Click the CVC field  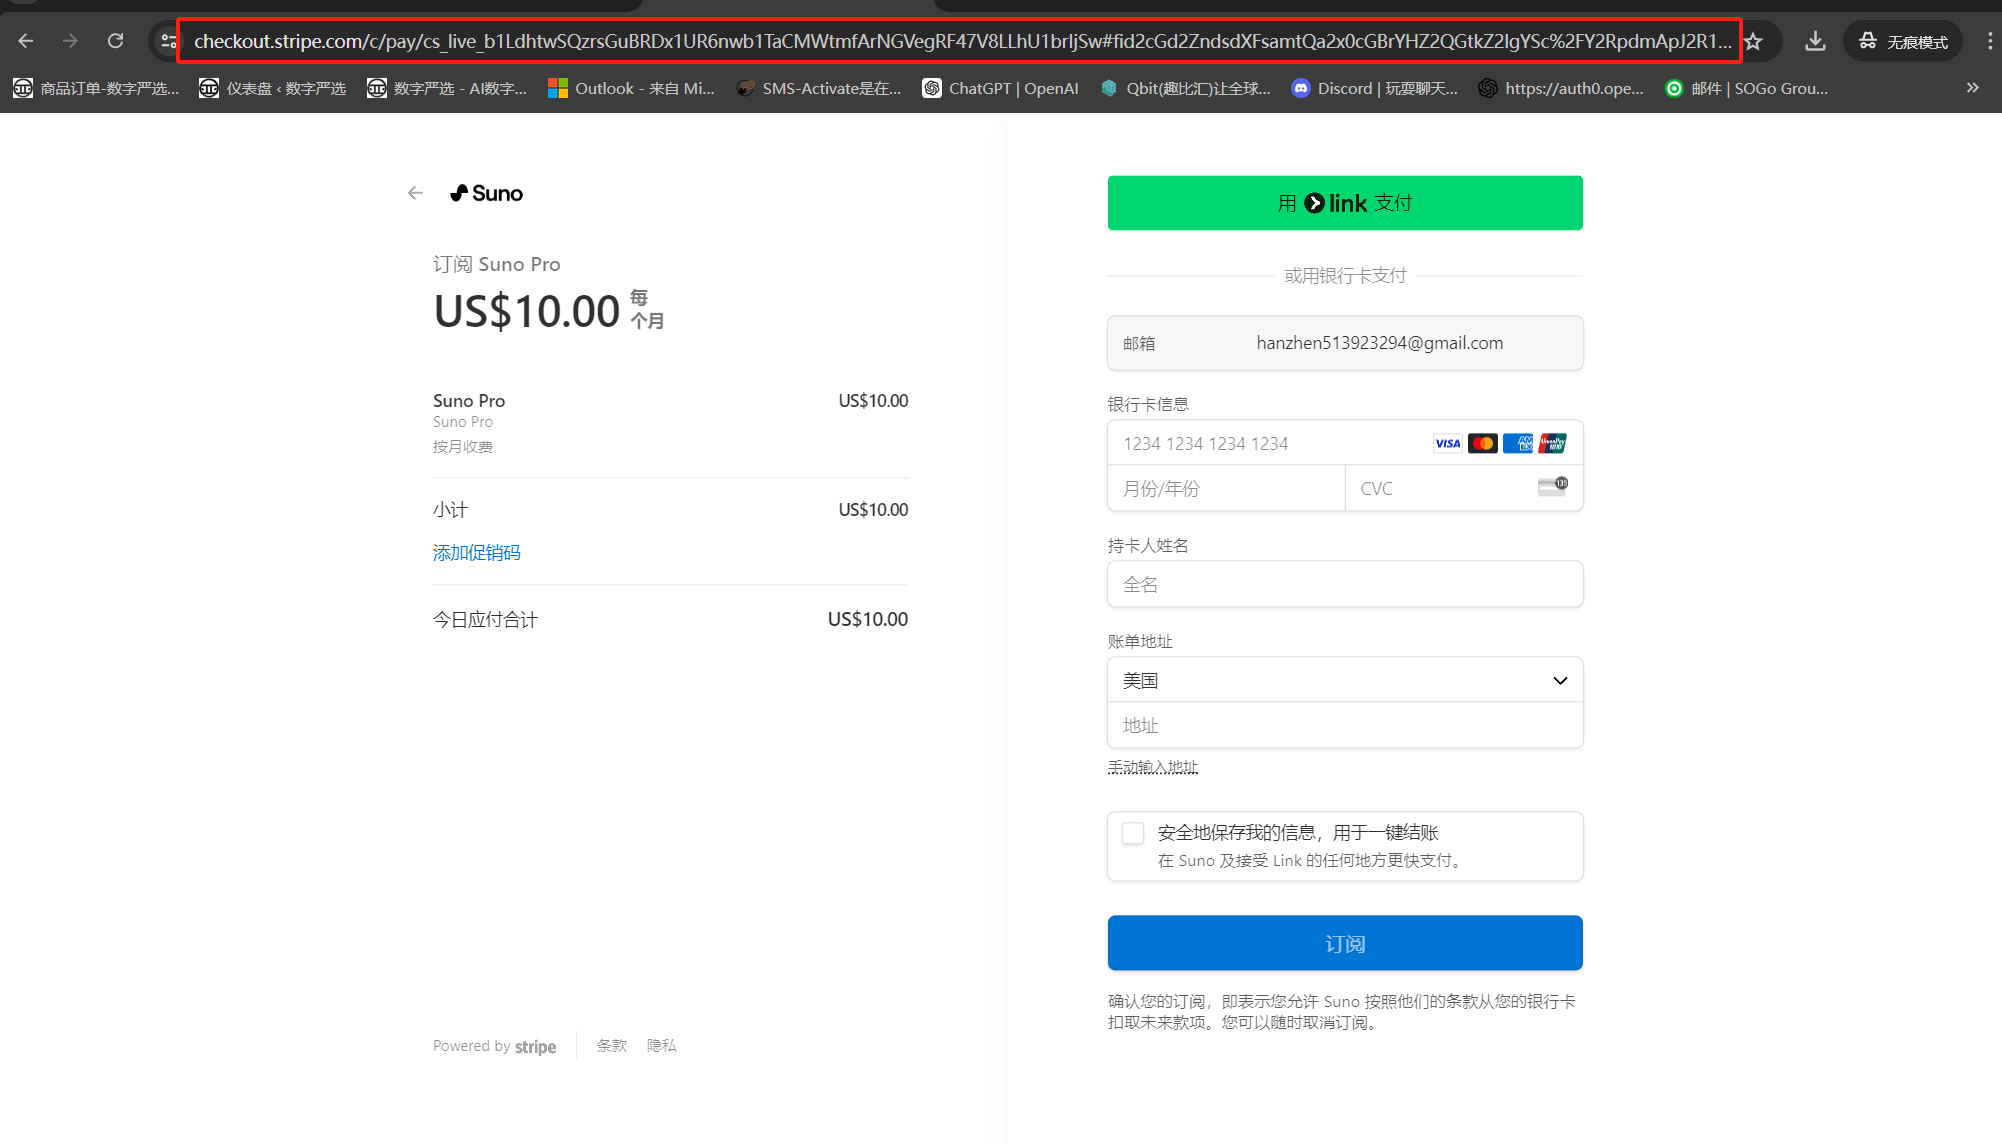(1464, 488)
